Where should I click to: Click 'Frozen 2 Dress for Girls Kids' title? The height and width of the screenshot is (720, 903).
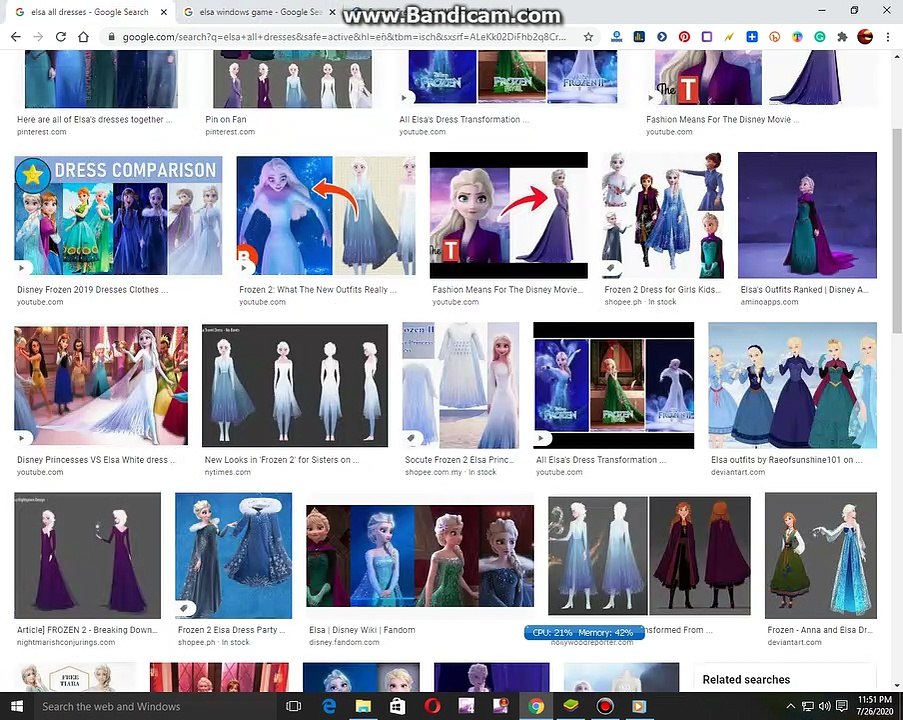point(662,290)
